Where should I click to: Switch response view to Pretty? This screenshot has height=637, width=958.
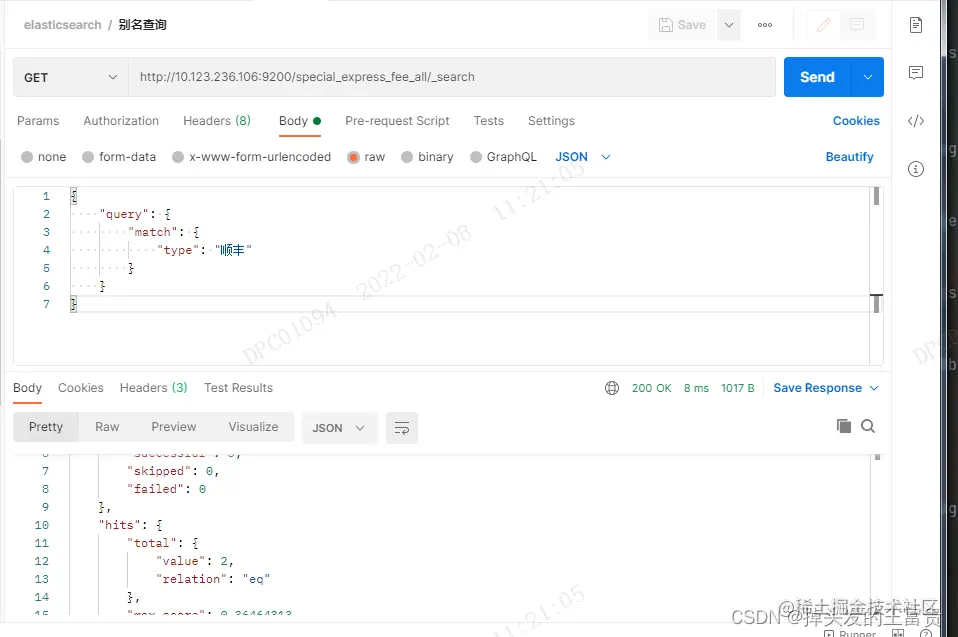click(46, 427)
